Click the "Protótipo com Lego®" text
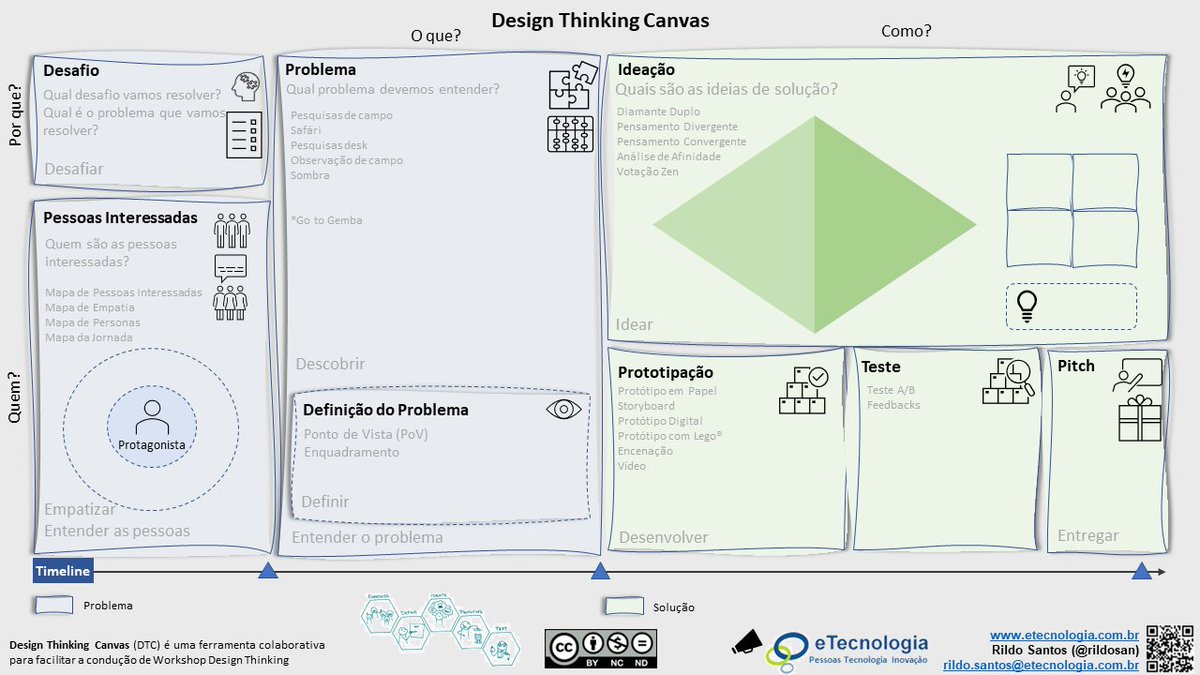The width and height of the screenshot is (1200, 675). pyautogui.click(x=670, y=436)
